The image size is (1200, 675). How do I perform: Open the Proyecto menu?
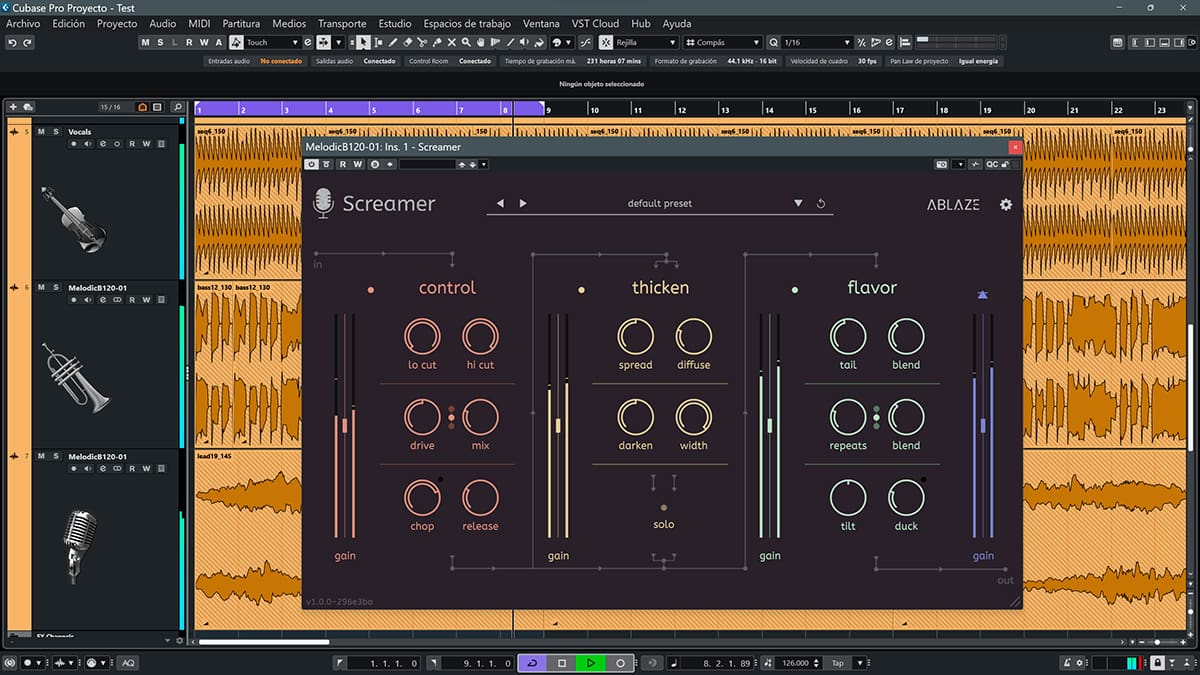(117, 23)
